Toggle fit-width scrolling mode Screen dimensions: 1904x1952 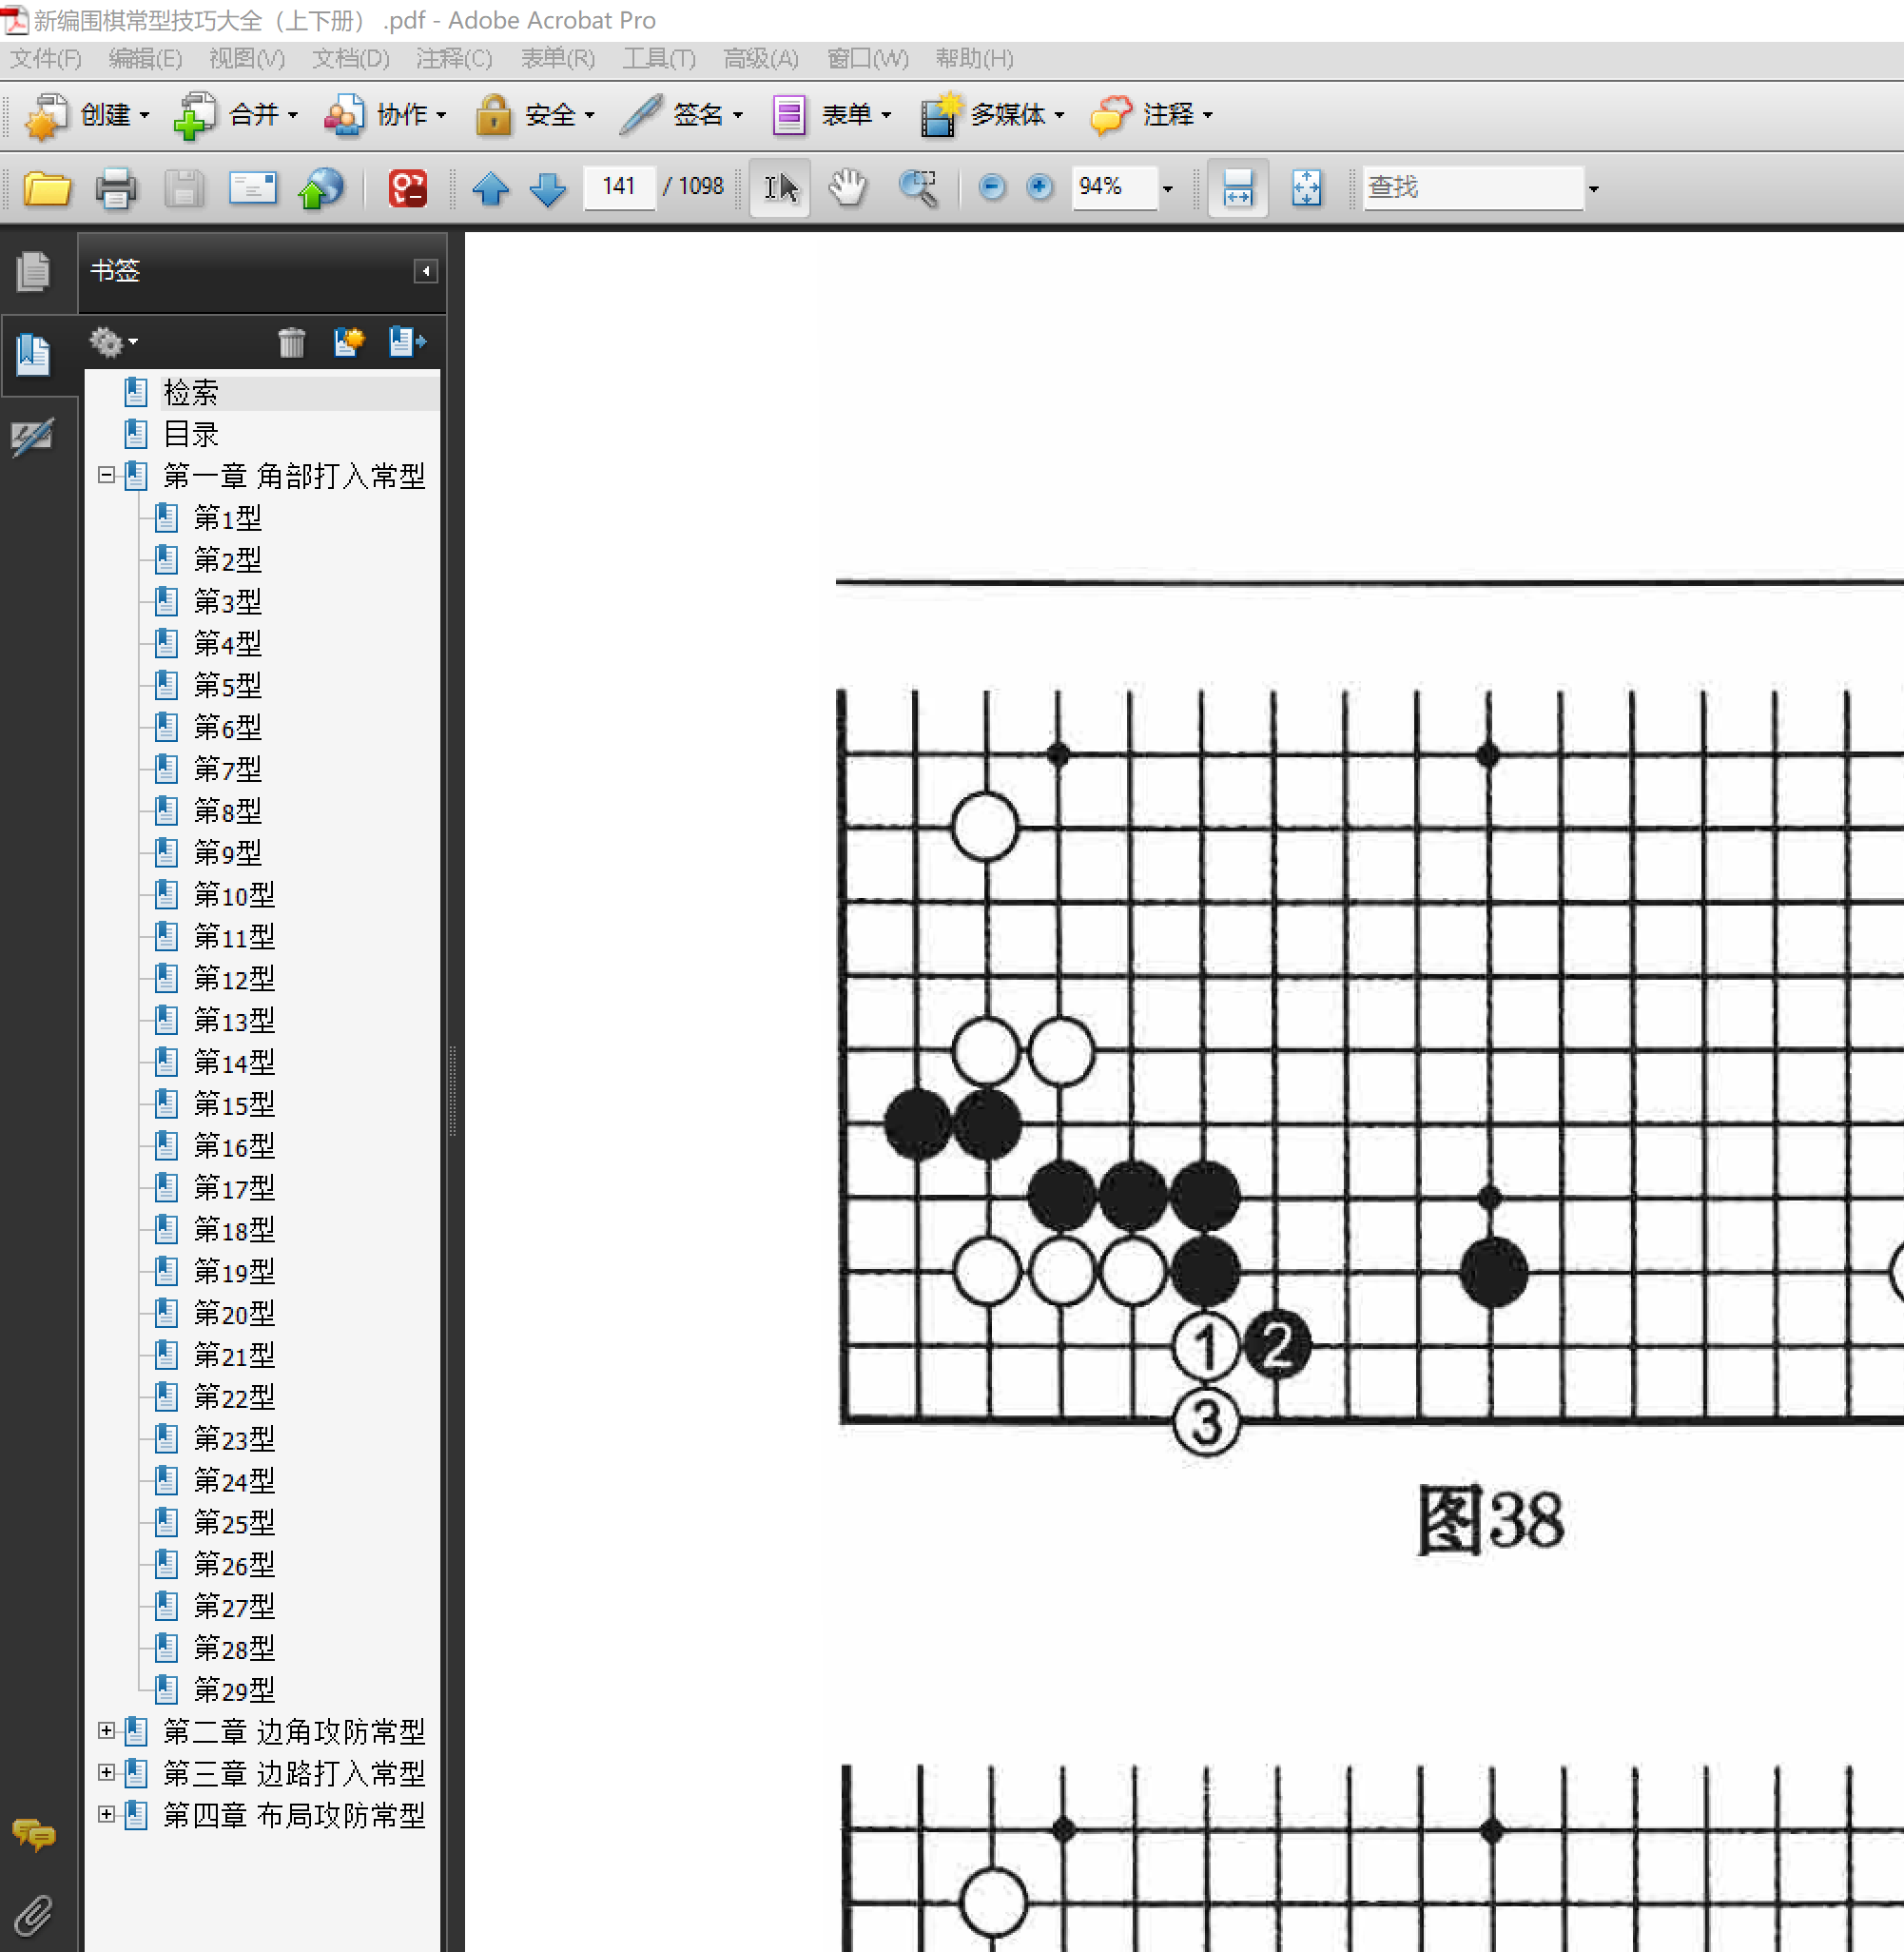pos(1238,187)
